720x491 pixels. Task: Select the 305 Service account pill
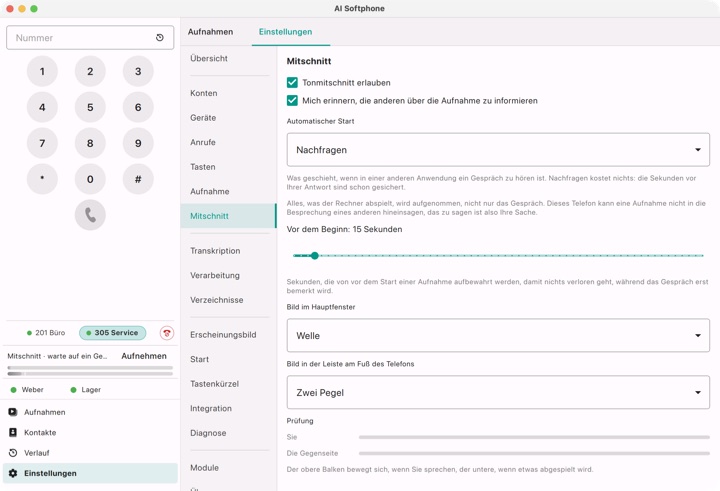[x=112, y=333]
